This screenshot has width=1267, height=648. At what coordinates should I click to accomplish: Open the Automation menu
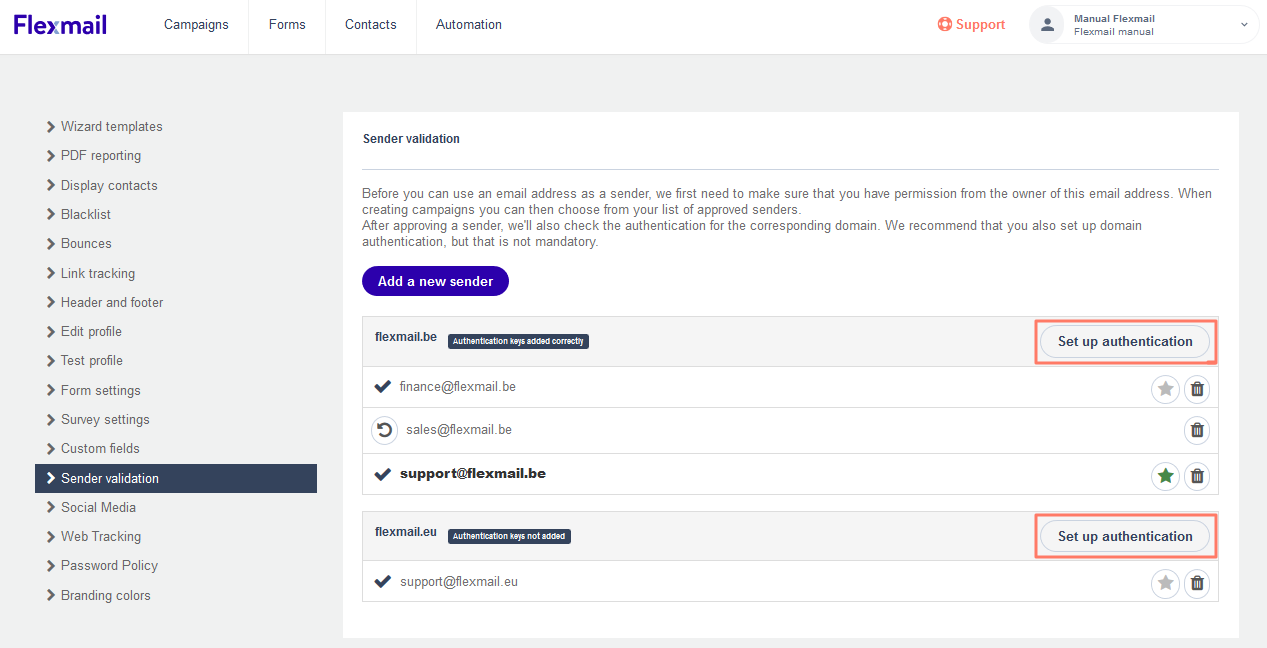point(469,25)
